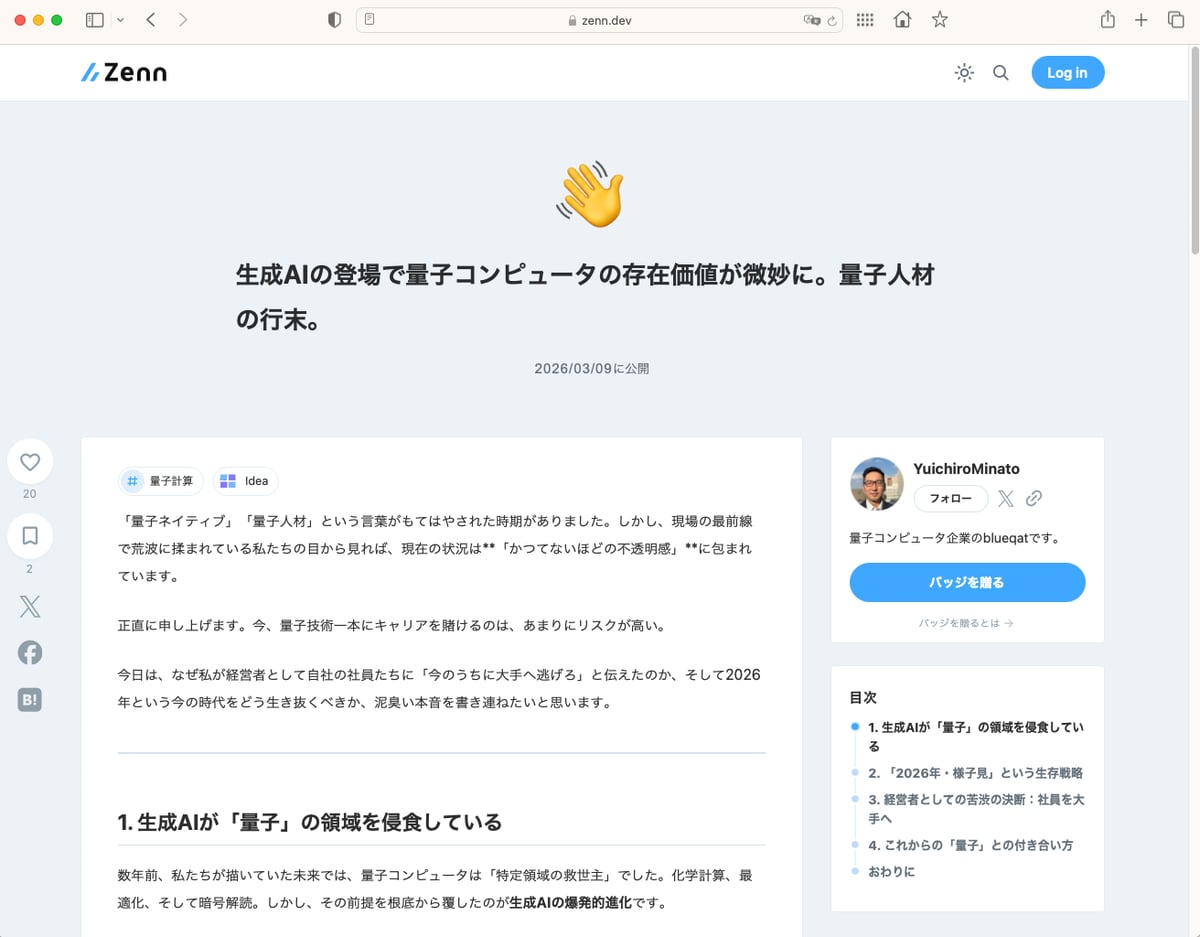This screenshot has width=1200, height=937.
Task: Bookmark the article via the bookmark icon
Action: pos(30,535)
